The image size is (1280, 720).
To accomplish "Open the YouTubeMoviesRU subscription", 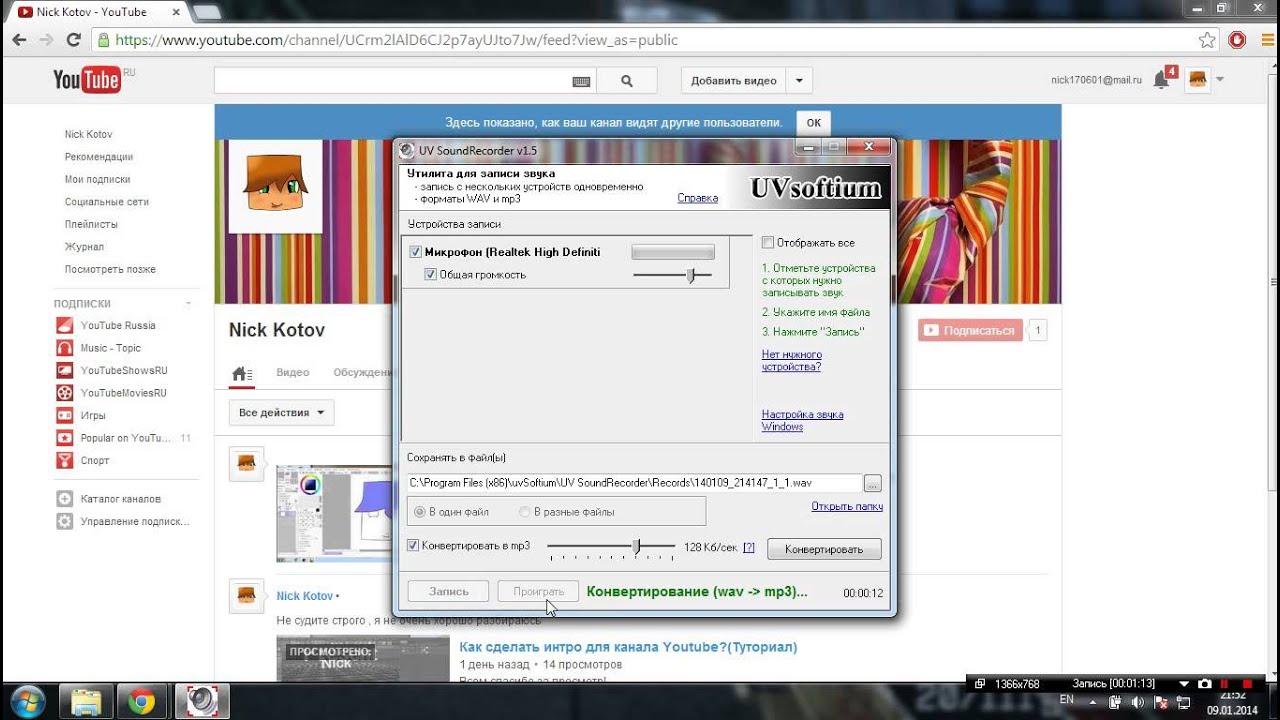I will point(124,393).
